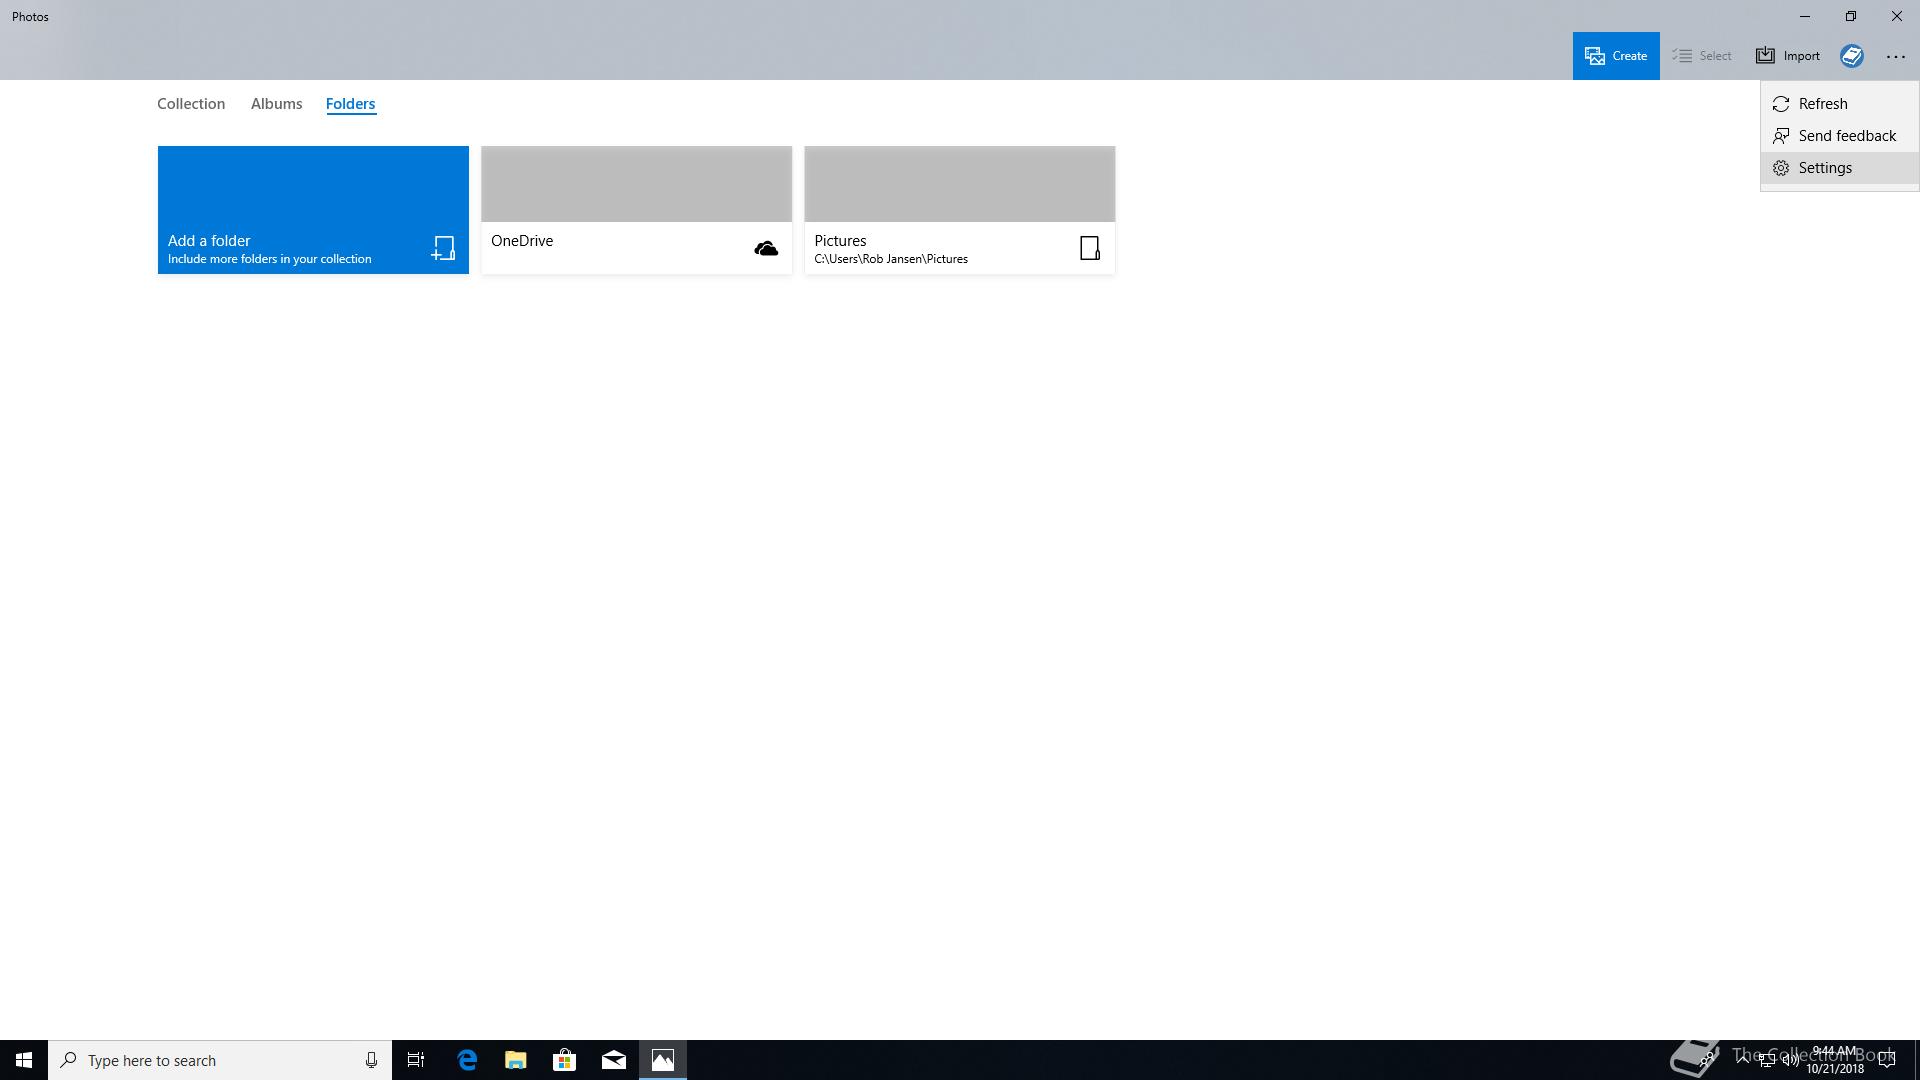Click the Add a folder tile
1920x1080 pixels.
pyautogui.click(x=313, y=210)
